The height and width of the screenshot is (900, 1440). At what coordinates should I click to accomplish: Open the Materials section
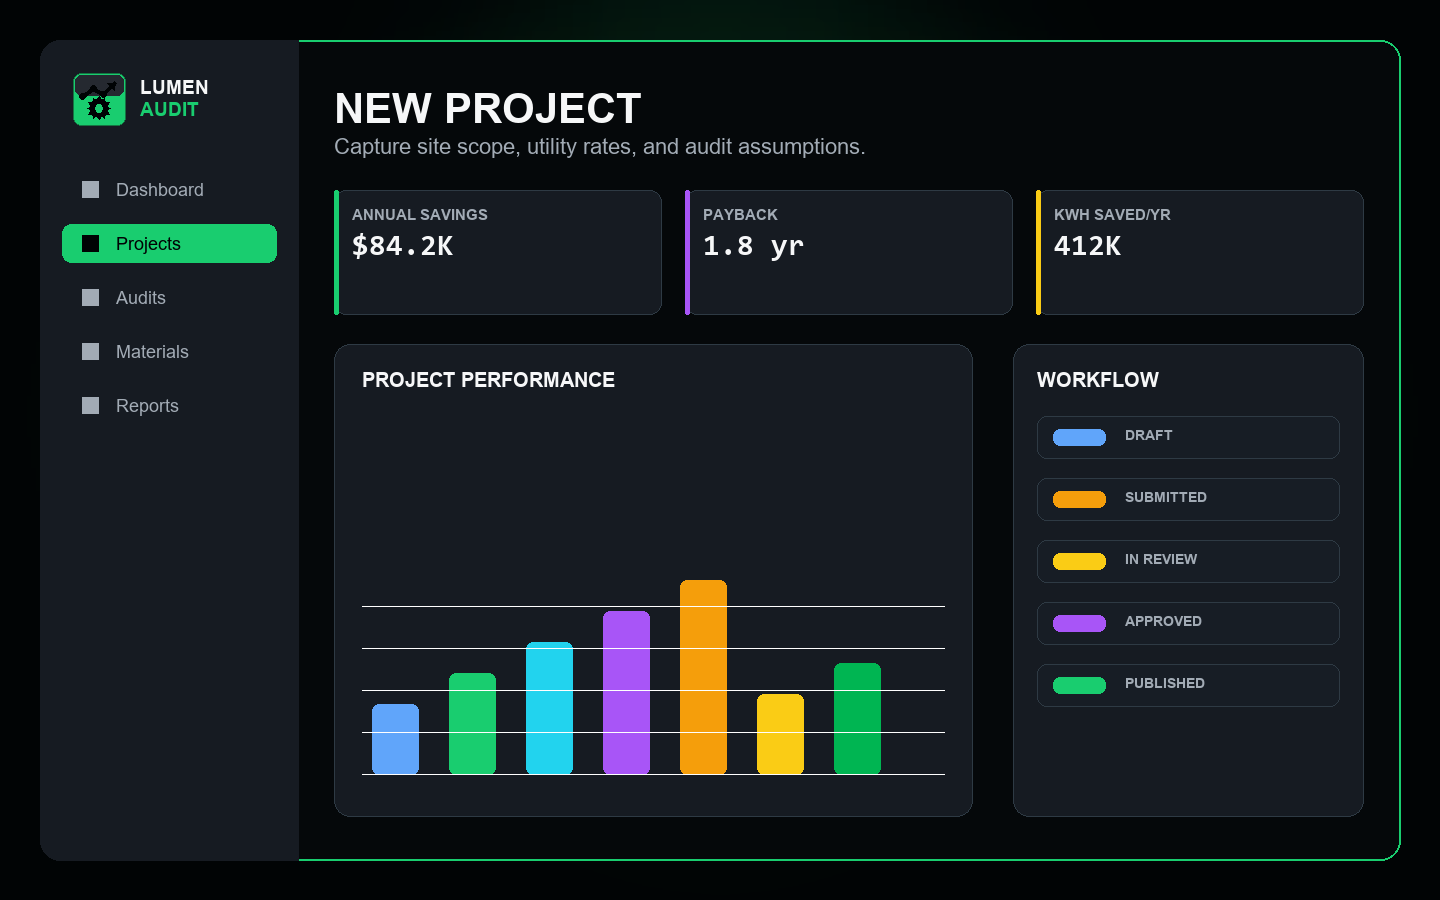click(169, 352)
